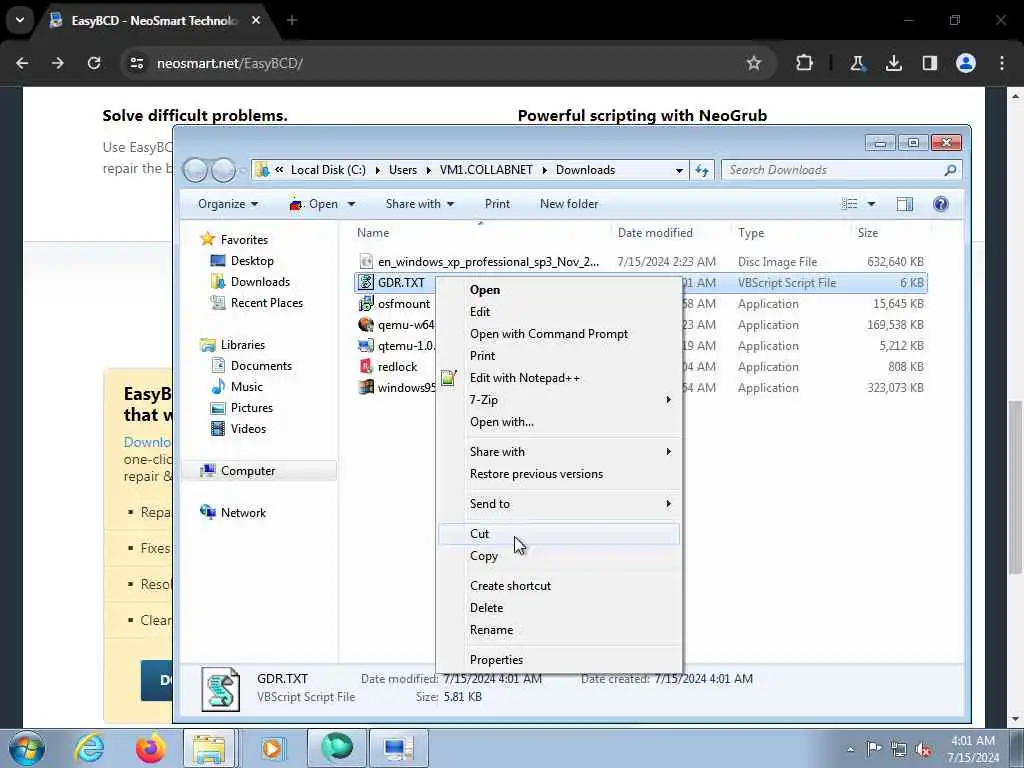Click Local Disk (C:) breadcrumb

(x=328, y=170)
